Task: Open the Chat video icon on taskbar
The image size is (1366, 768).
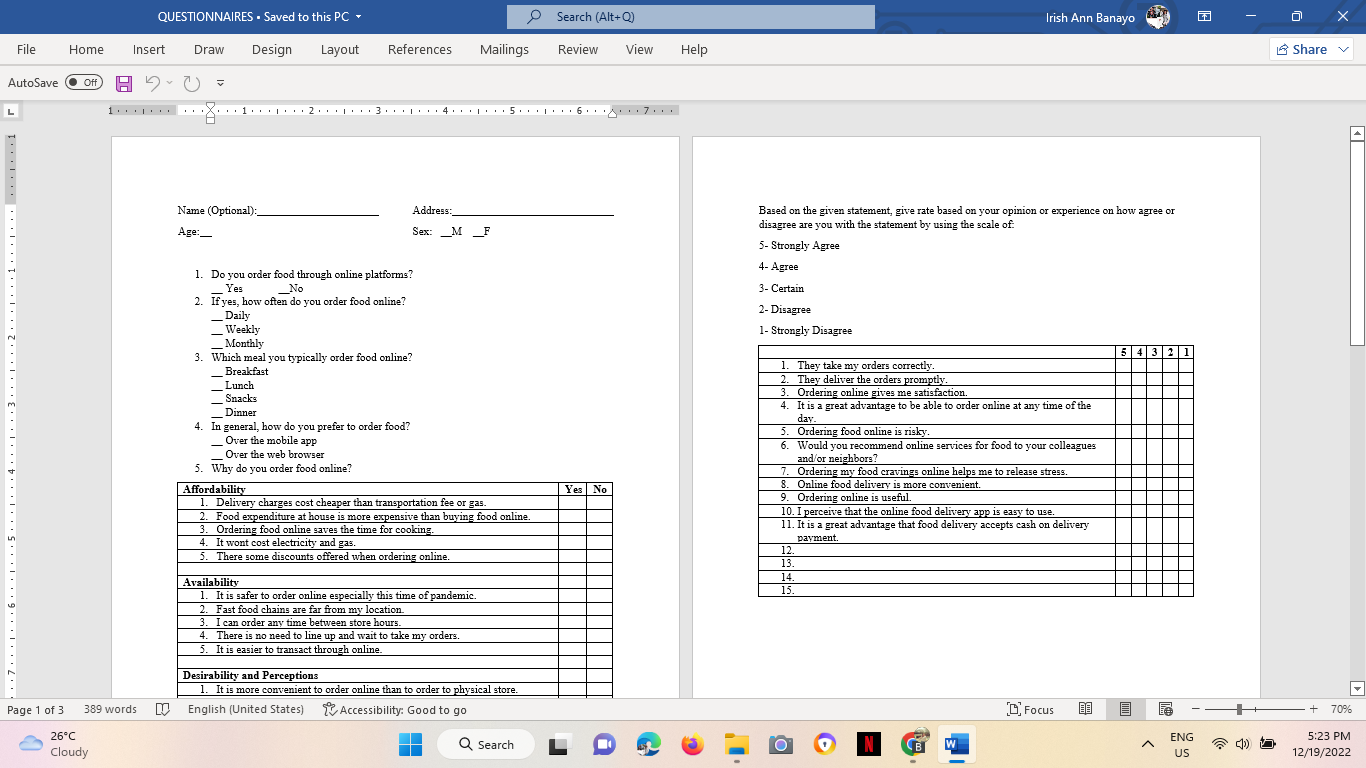Action: pos(604,744)
